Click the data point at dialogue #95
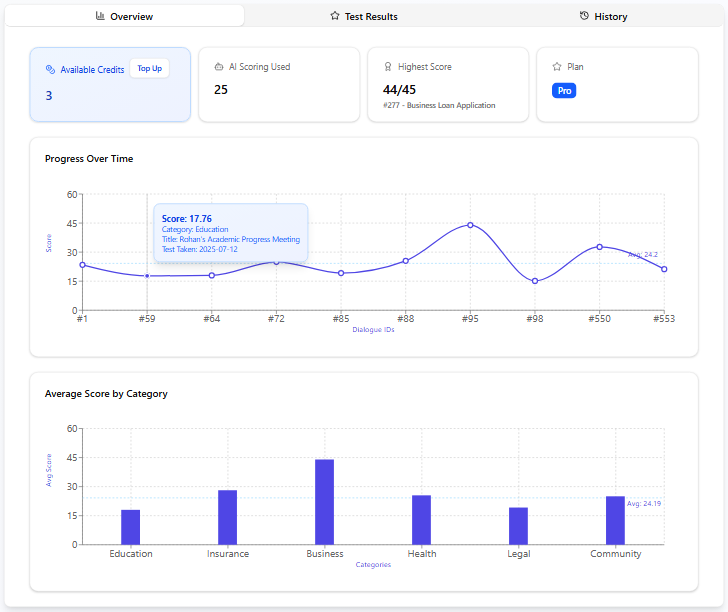Viewport: 728px width, 612px height. tap(470, 225)
